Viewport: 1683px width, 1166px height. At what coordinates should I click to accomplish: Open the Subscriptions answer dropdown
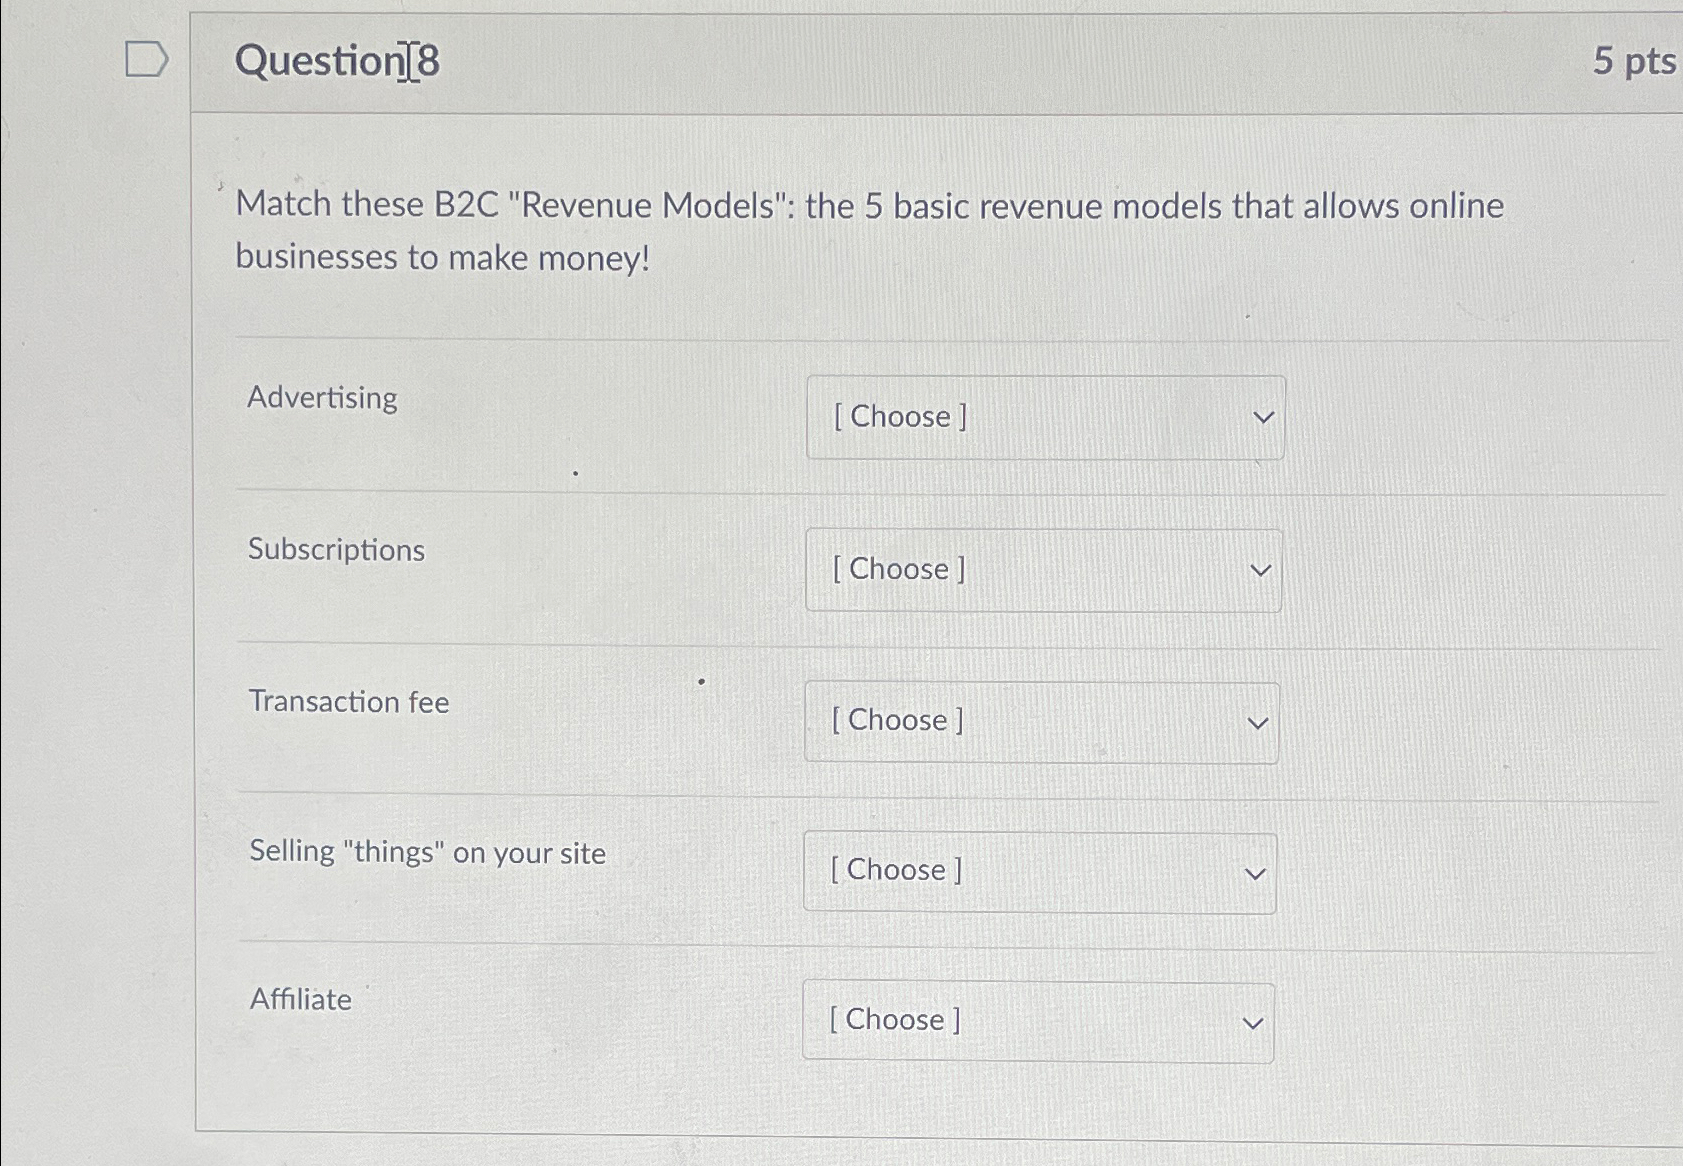[1044, 570]
